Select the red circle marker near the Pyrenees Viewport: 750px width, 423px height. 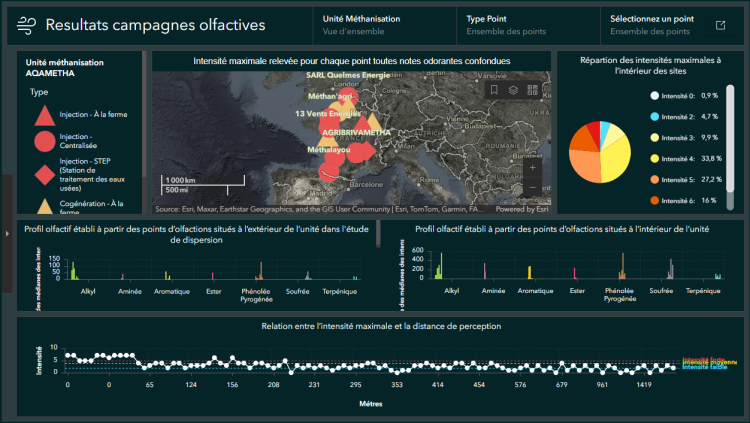tap(329, 172)
